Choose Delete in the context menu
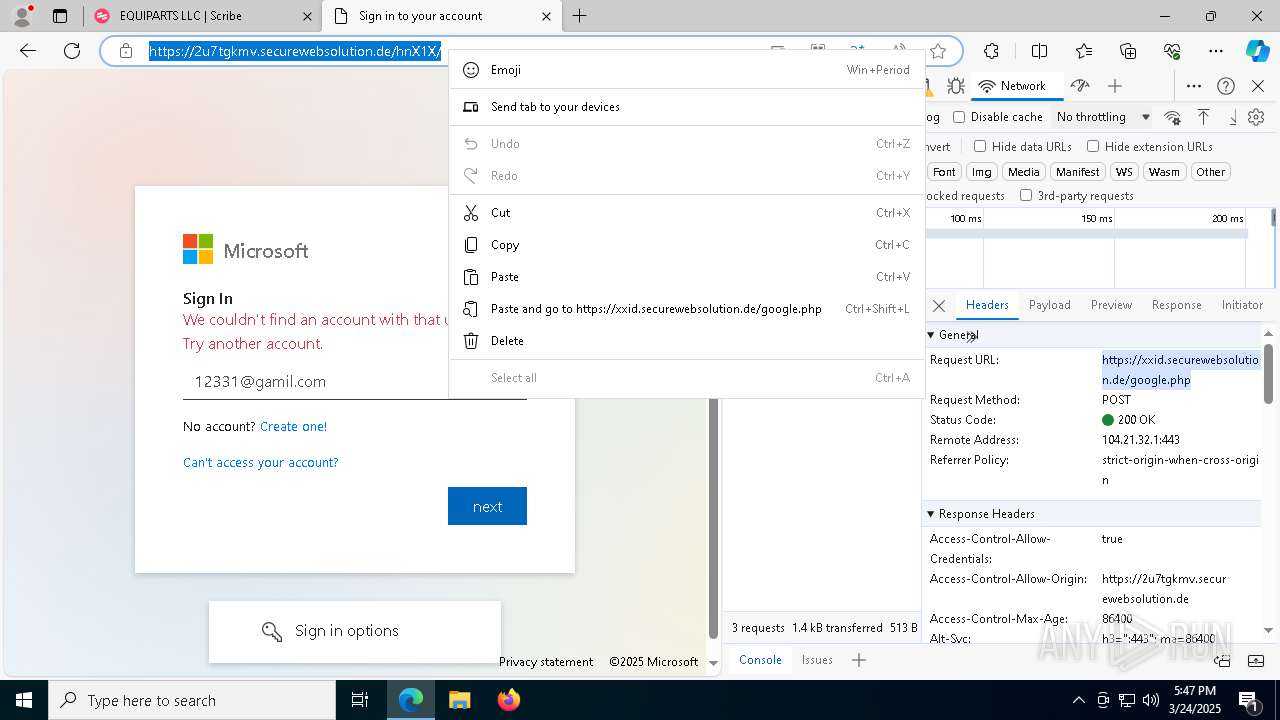 coord(685,341)
